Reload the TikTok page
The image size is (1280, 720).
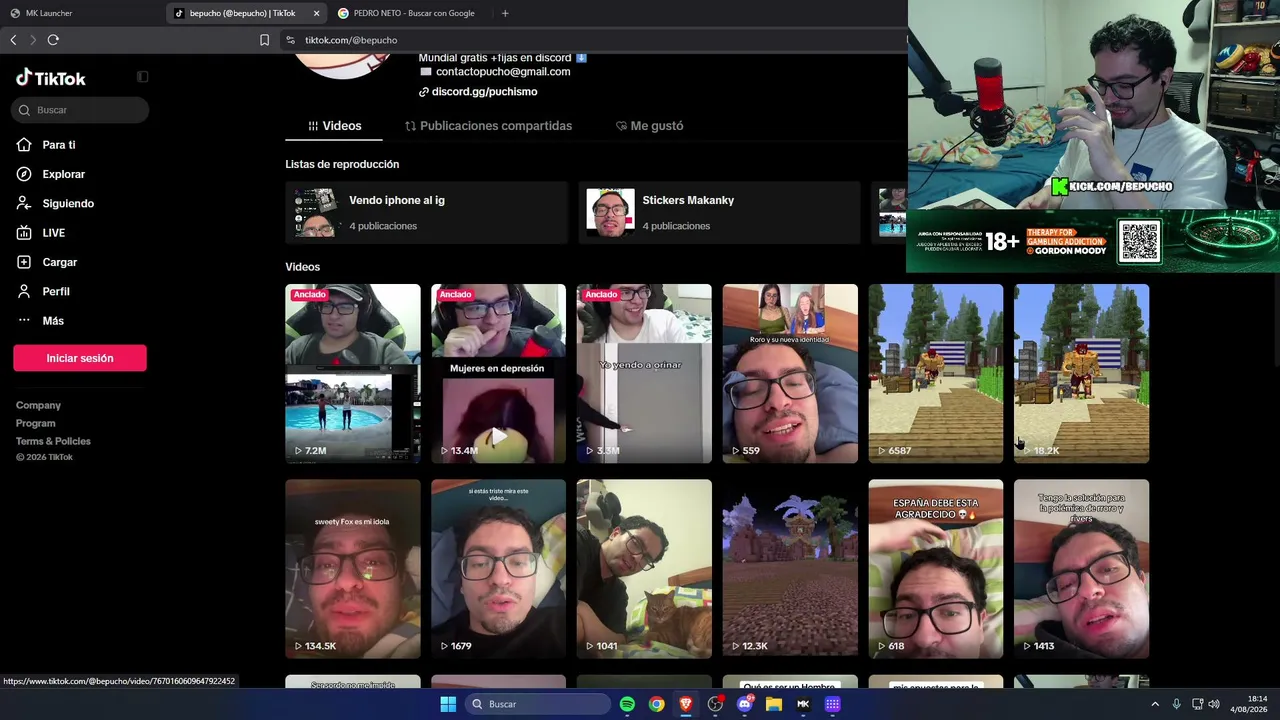(x=53, y=40)
